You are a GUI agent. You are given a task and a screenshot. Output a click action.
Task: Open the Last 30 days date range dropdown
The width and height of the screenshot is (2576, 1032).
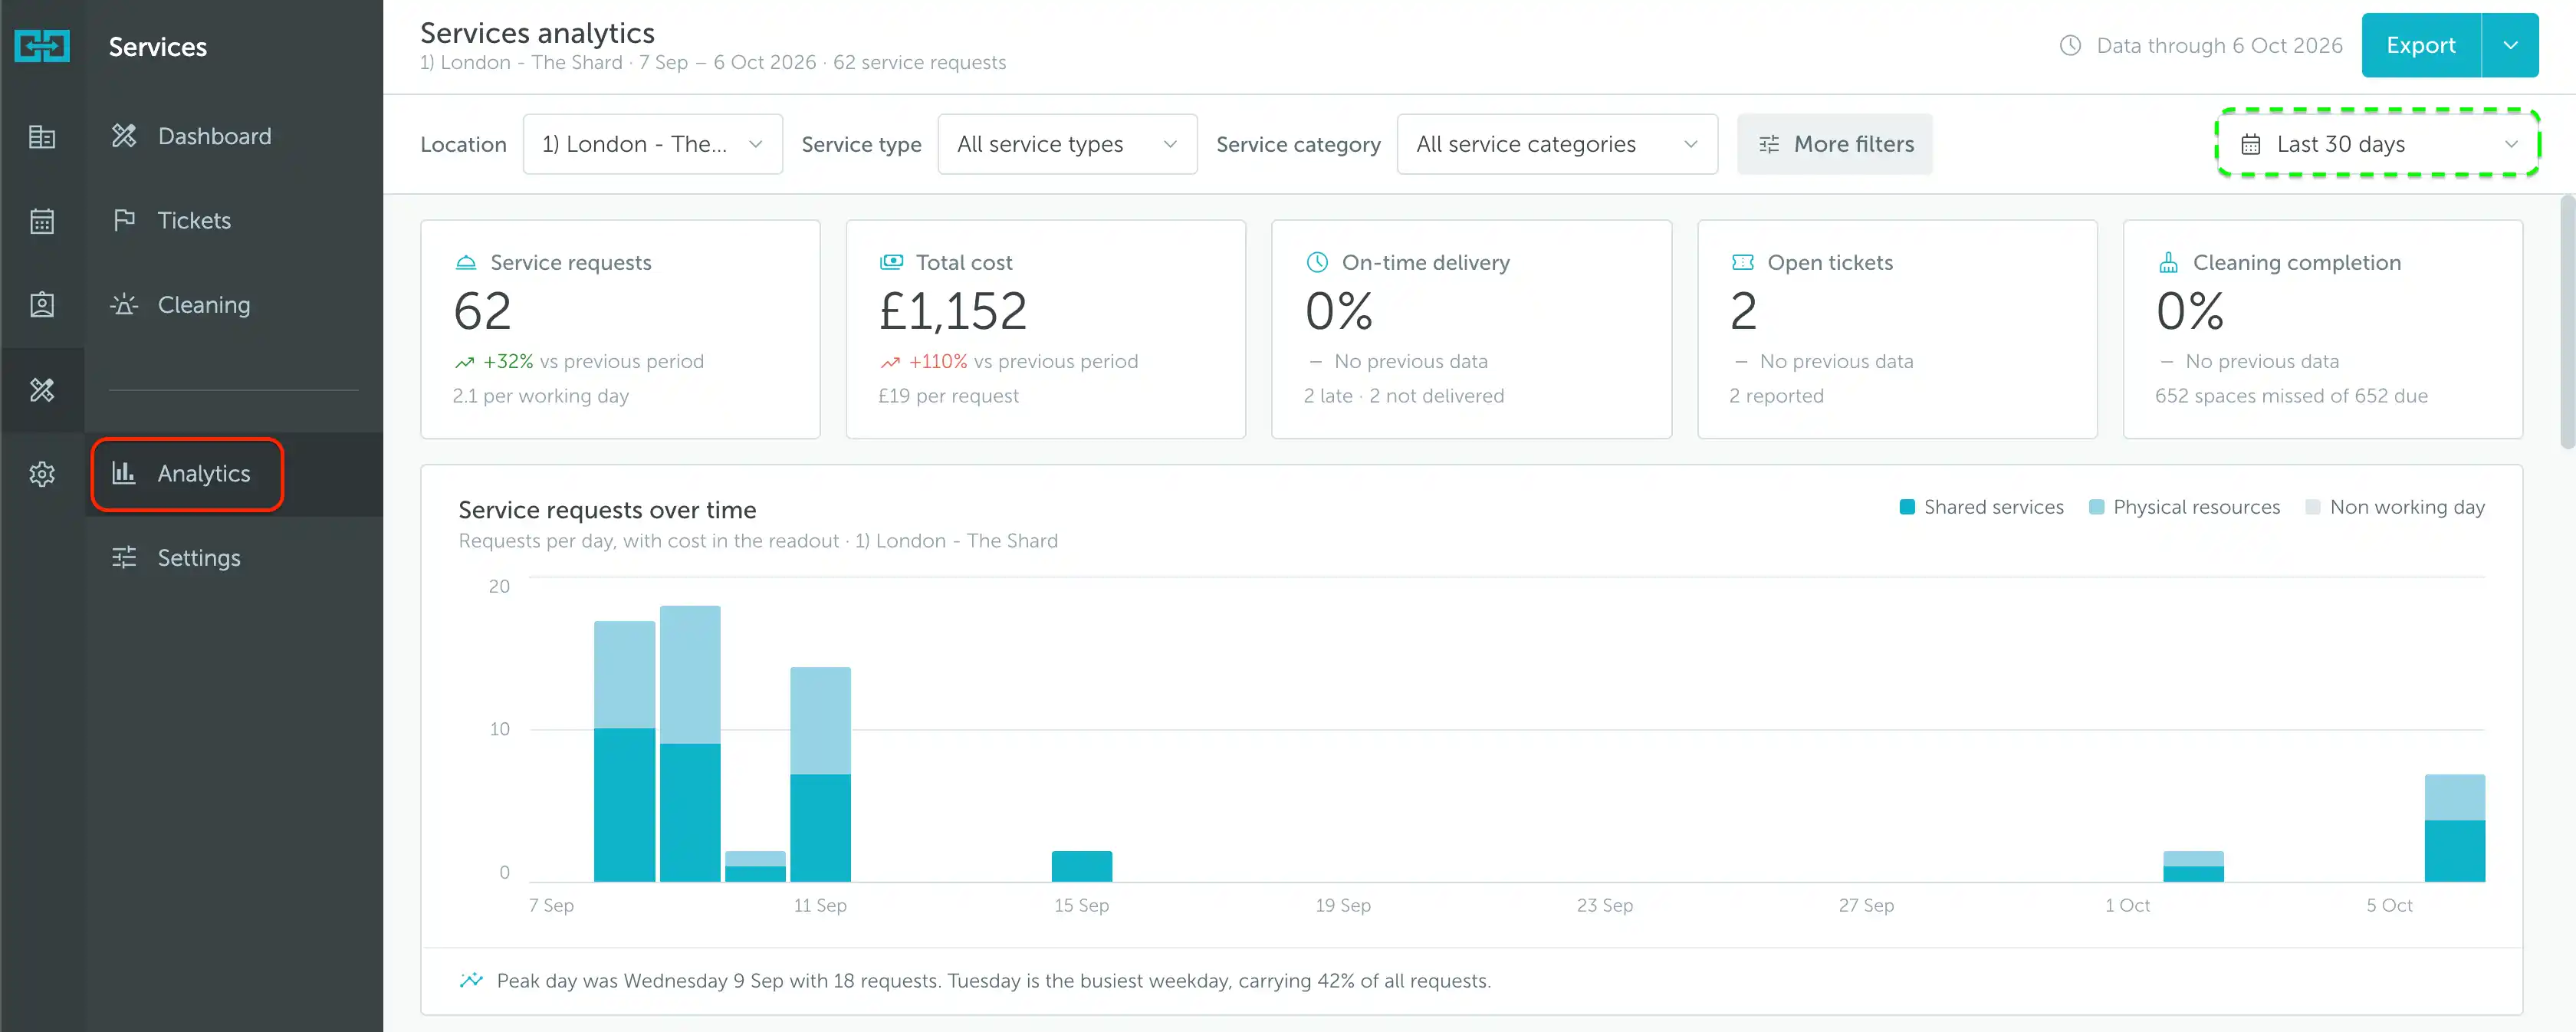[x=2377, y=144]
